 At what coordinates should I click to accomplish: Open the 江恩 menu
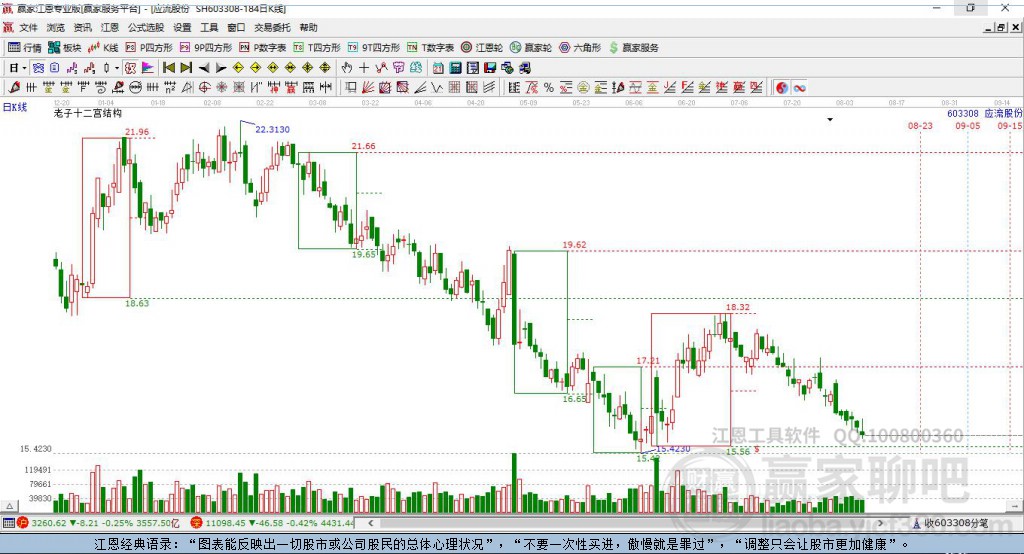click(x=110, y=27)
